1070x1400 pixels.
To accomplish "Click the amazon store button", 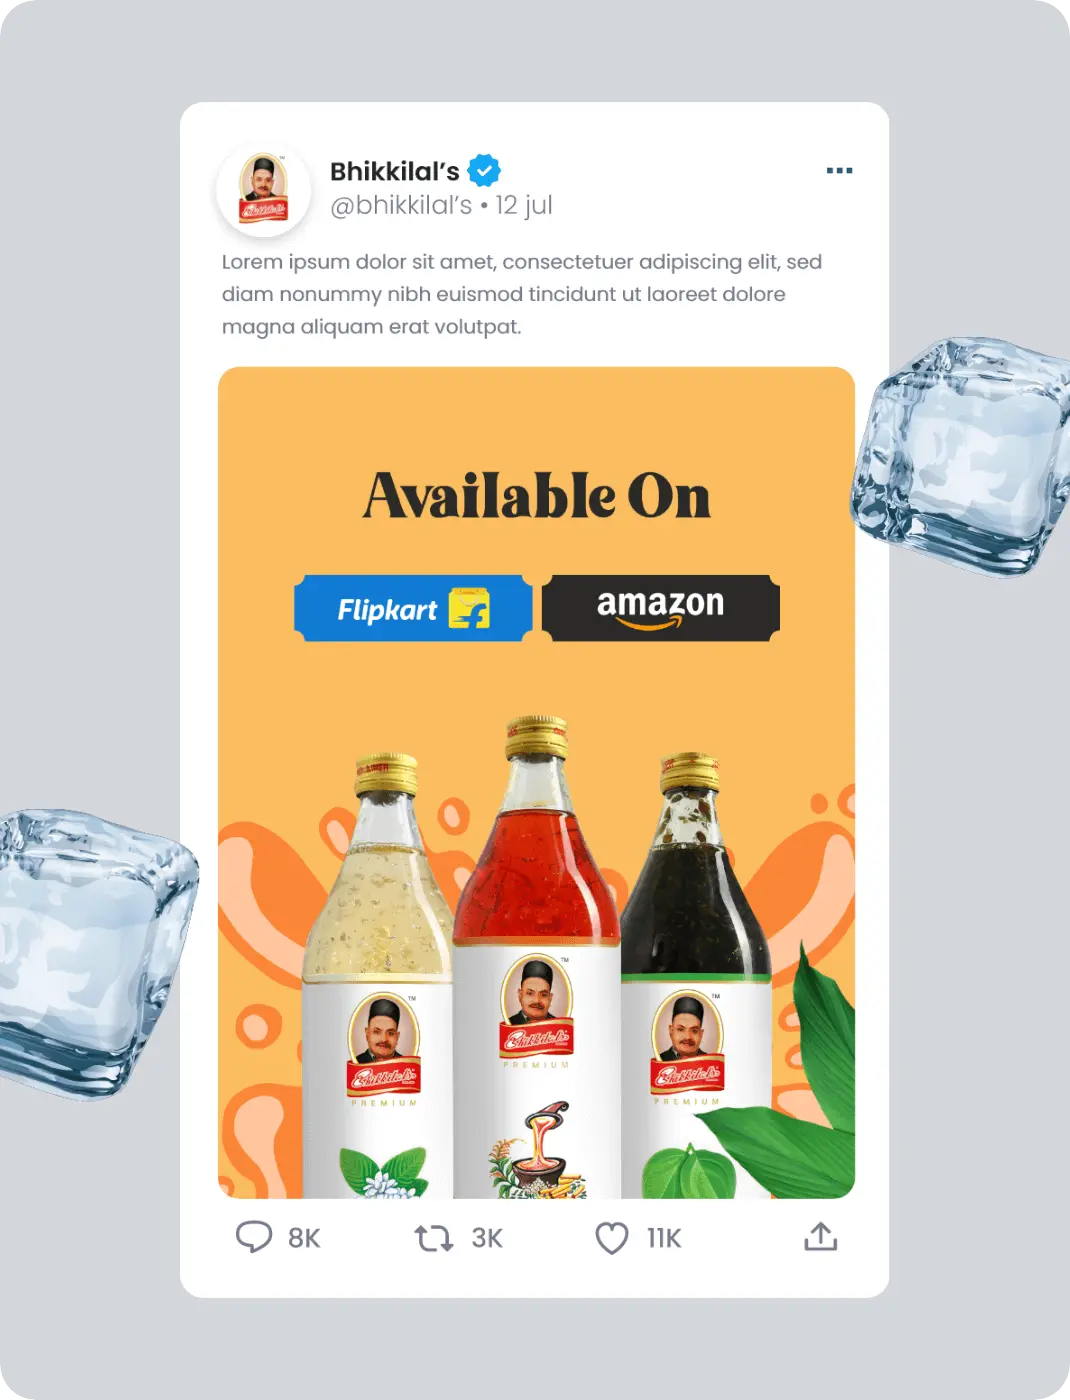I will pyautogui.click(x=661, y=608).
